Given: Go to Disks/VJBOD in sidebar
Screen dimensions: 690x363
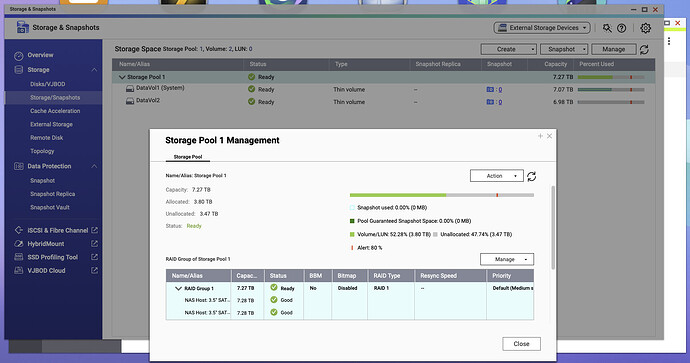Looking at the screenshot, I should [48, 84].
